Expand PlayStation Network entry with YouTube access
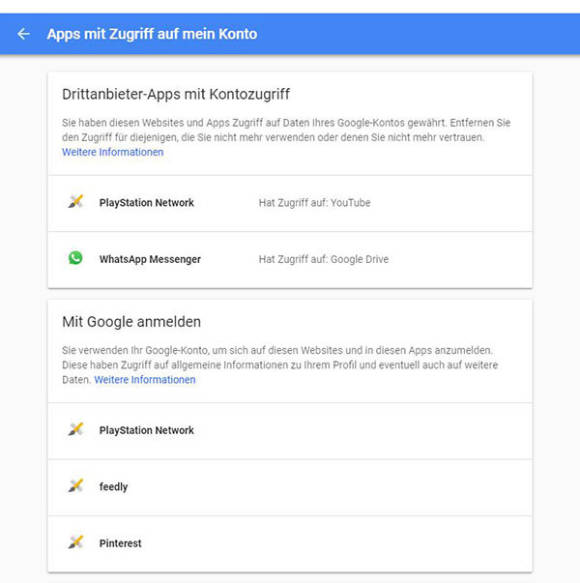 click(290, 203)
